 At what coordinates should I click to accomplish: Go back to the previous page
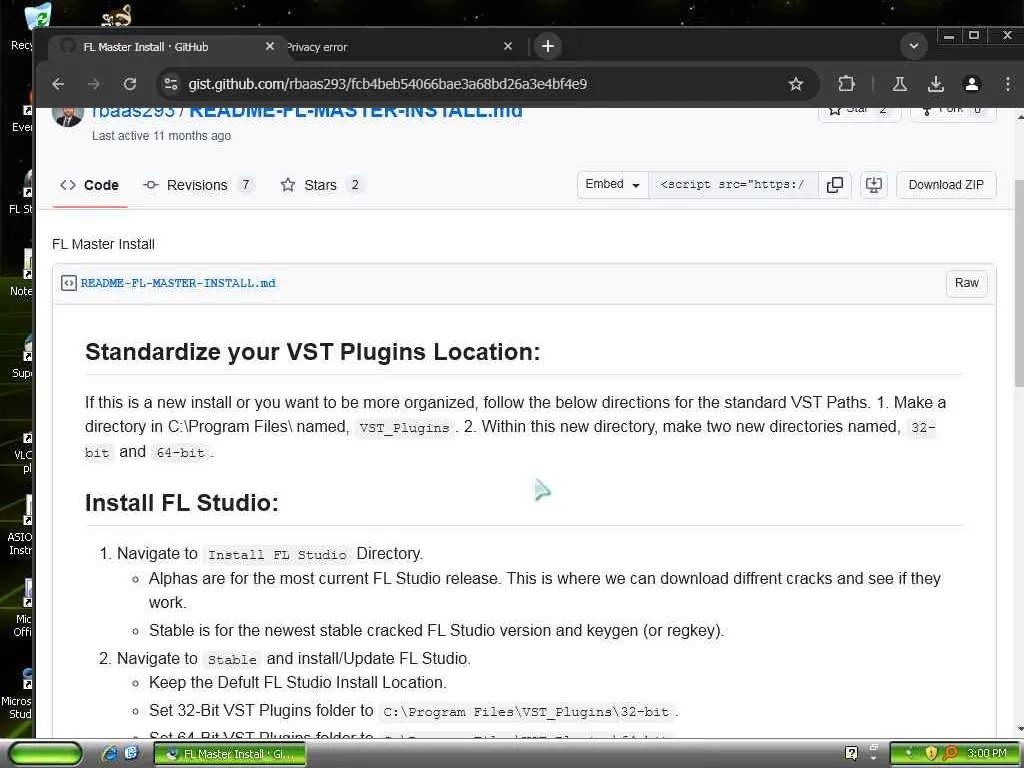click(58, 84)
